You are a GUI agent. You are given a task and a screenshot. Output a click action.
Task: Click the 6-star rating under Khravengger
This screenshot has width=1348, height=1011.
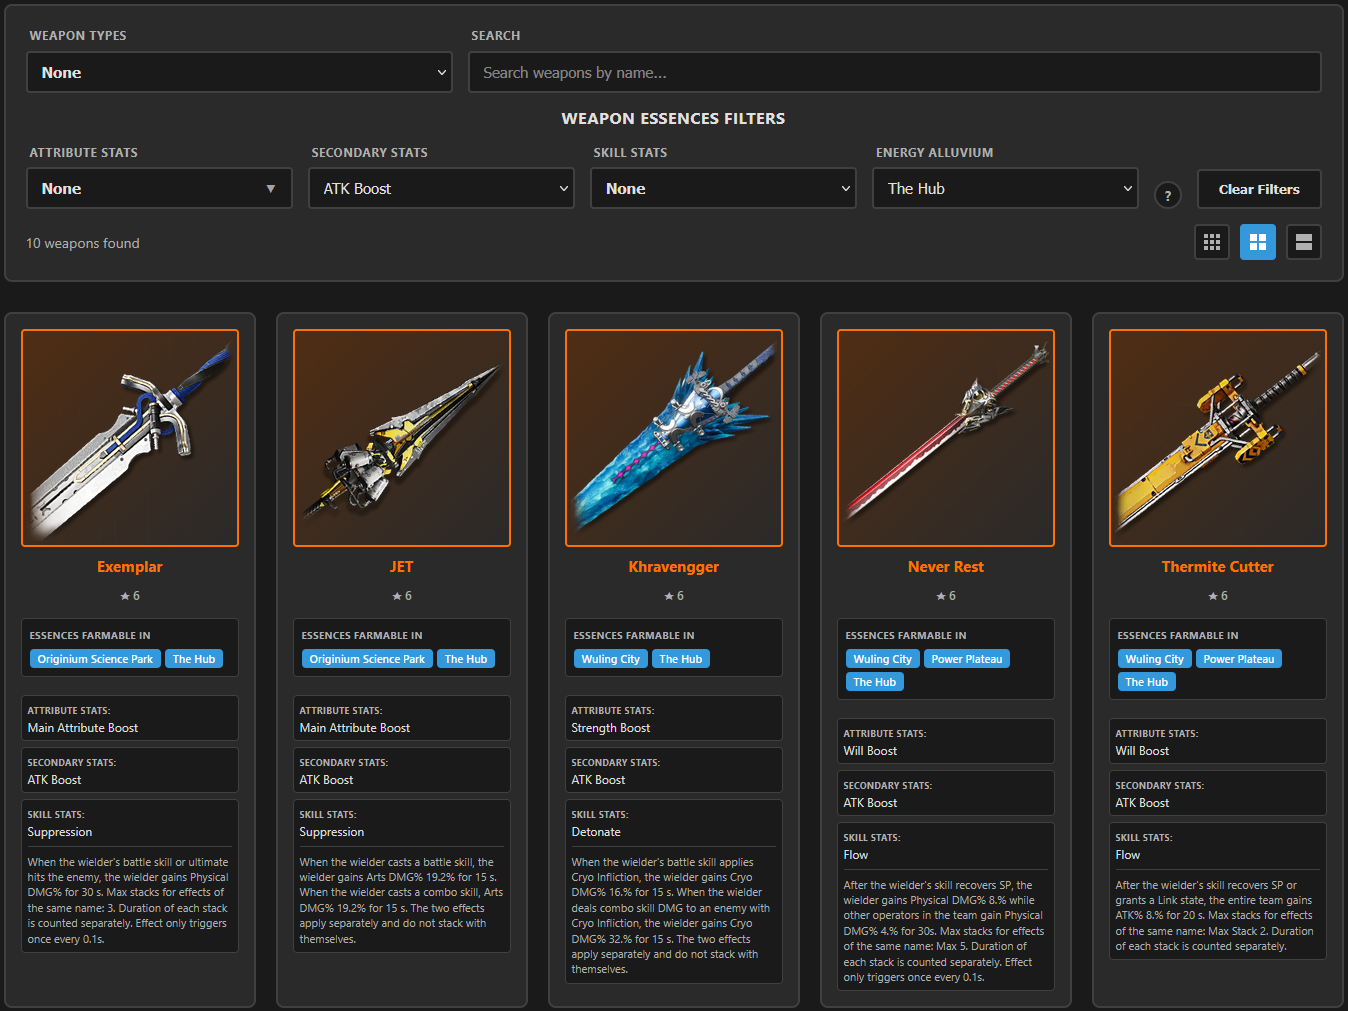click(x=674, y=596)
